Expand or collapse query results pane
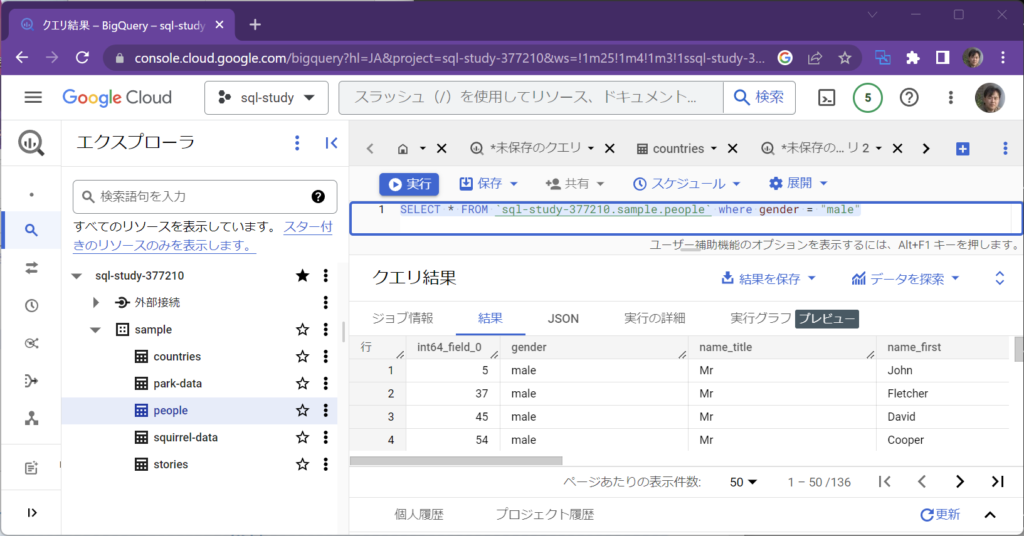The image size is (1024, 536). 999,279
